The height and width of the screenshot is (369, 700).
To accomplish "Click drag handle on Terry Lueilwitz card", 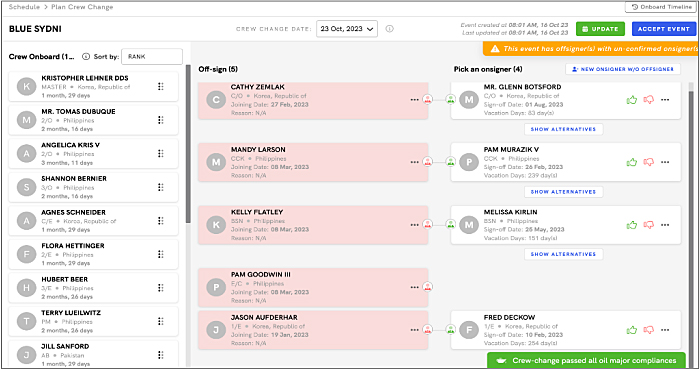I will point(161,321).
